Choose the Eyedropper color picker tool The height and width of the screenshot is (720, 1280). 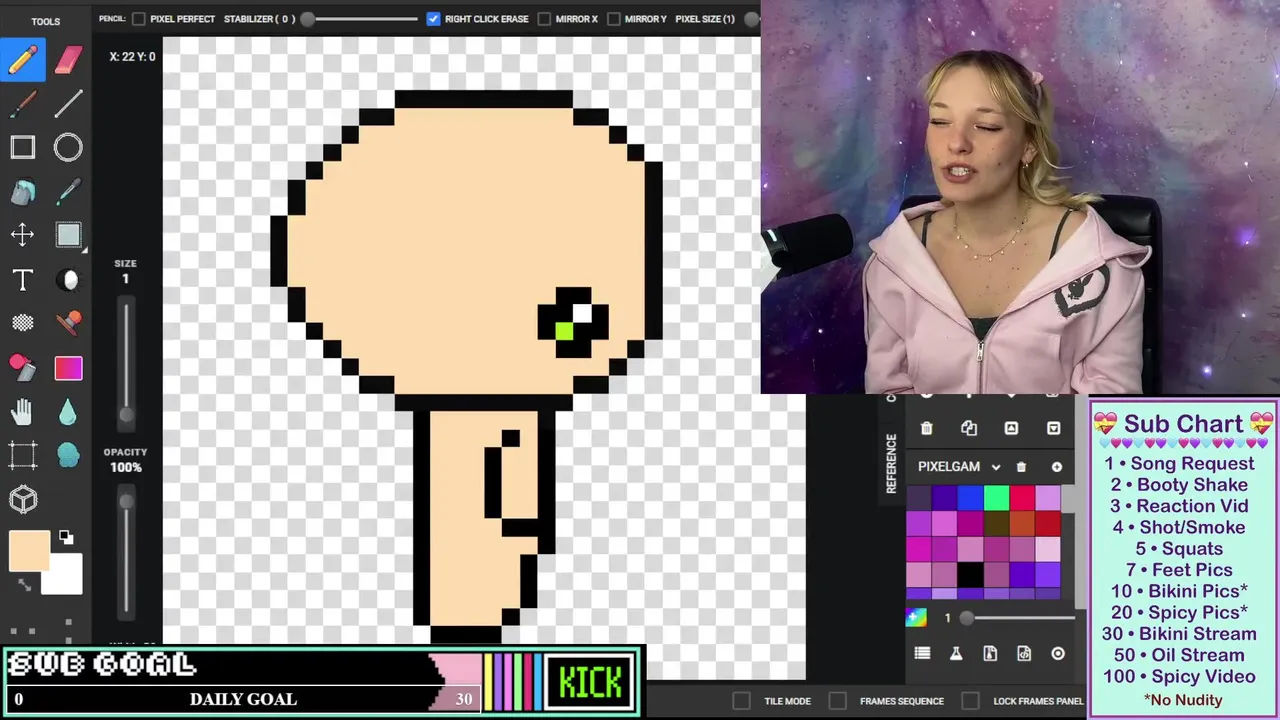tap(68, 192)
